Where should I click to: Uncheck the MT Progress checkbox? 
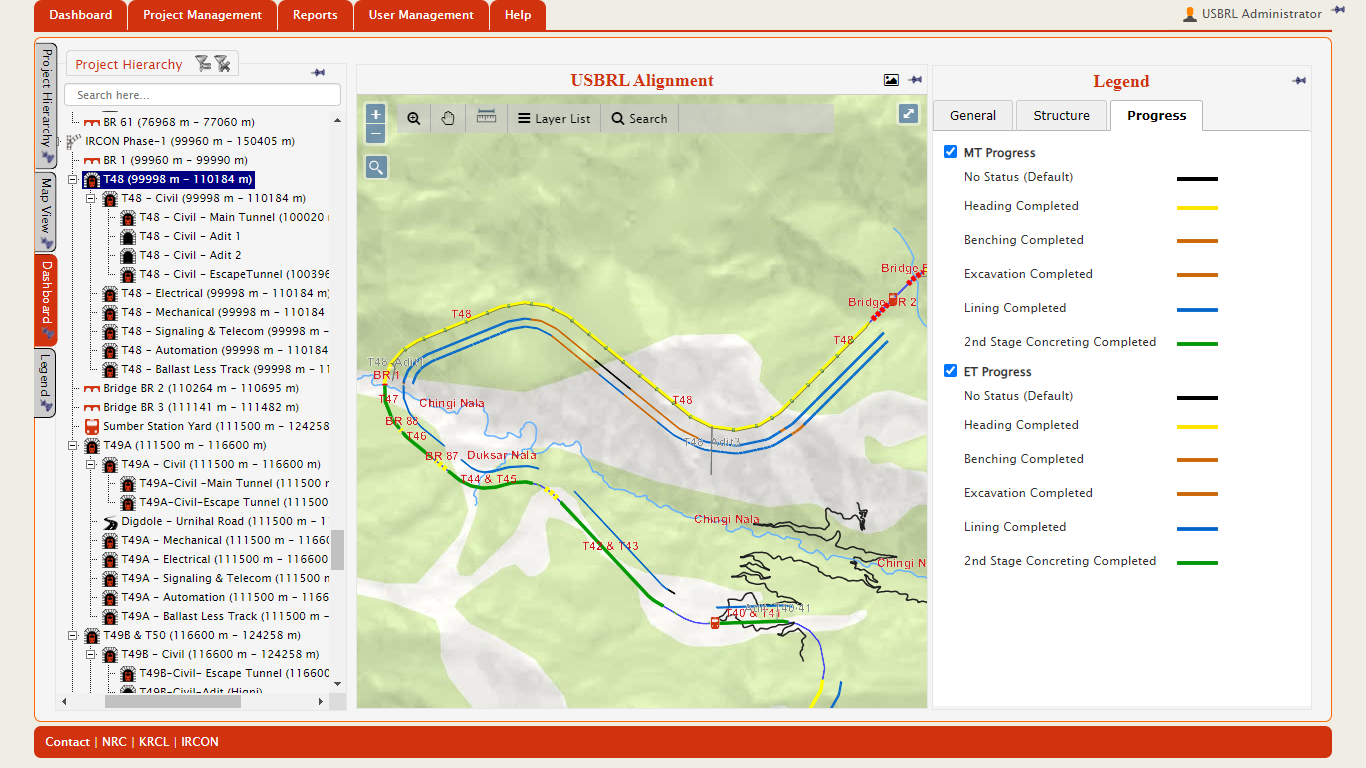tap(951, 153)
